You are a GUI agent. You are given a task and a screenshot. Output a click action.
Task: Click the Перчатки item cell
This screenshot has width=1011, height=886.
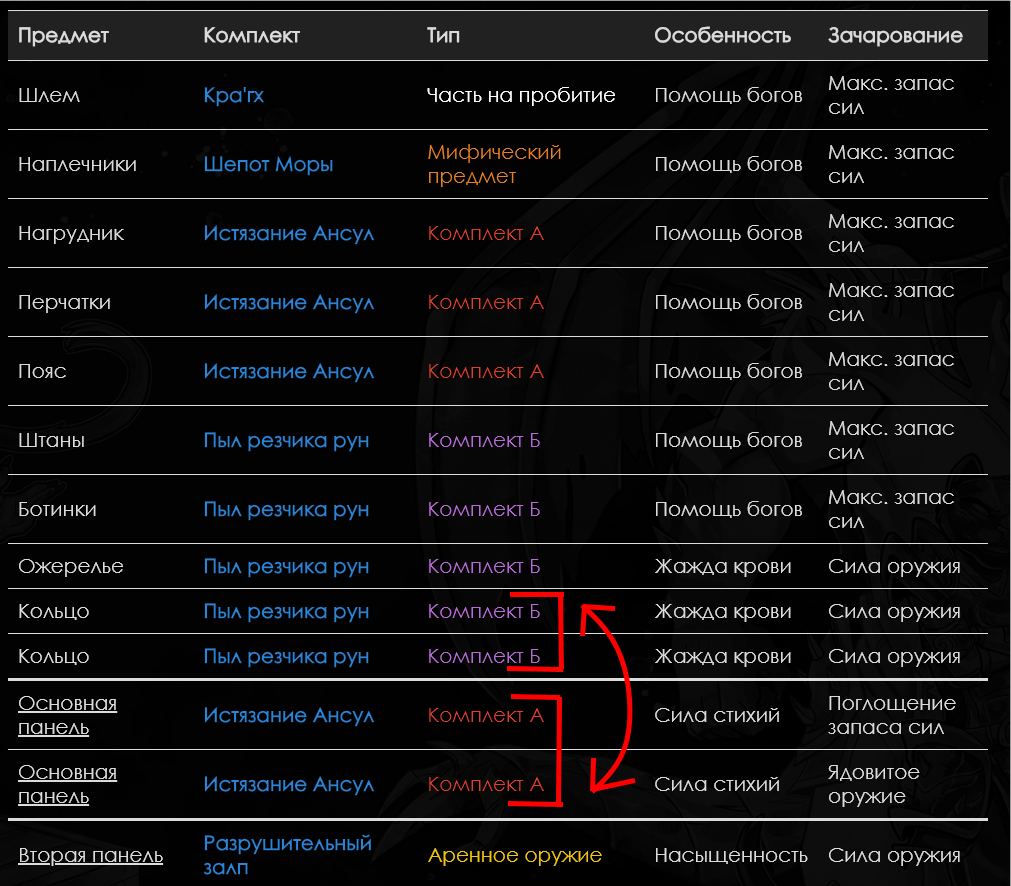64,302
